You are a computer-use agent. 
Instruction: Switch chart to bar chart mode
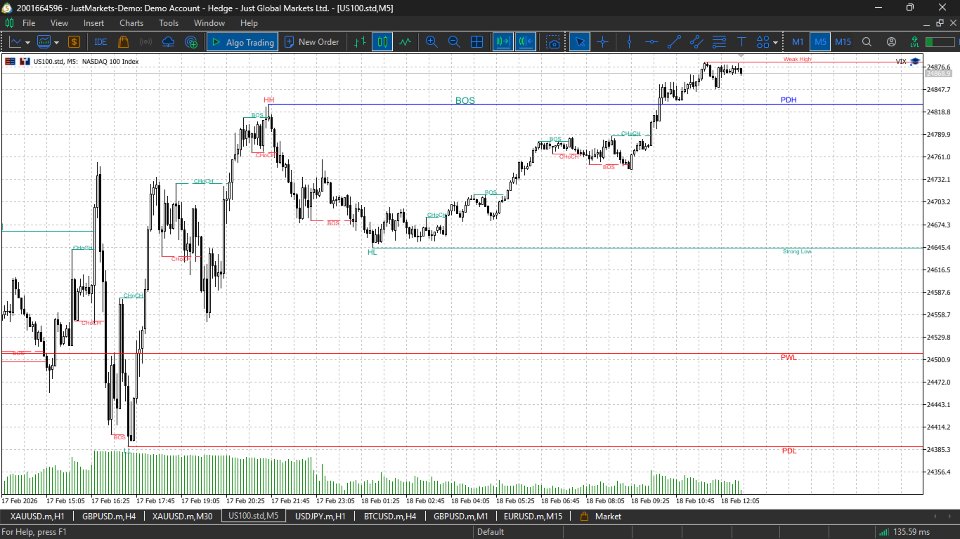pos(359,42)
